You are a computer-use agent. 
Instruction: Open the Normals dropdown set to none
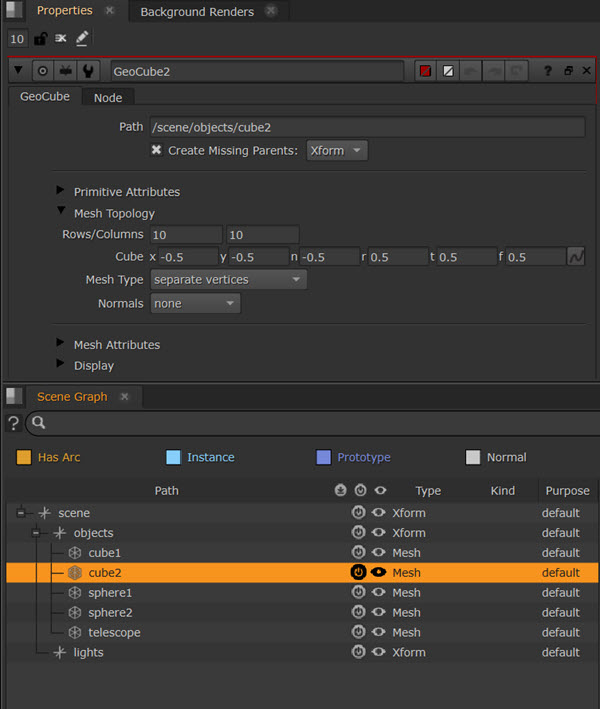point(195,303)
